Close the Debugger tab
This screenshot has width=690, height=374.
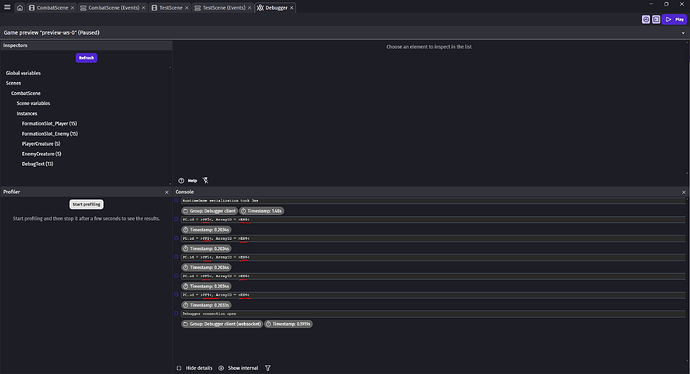[x=291, y=8]
